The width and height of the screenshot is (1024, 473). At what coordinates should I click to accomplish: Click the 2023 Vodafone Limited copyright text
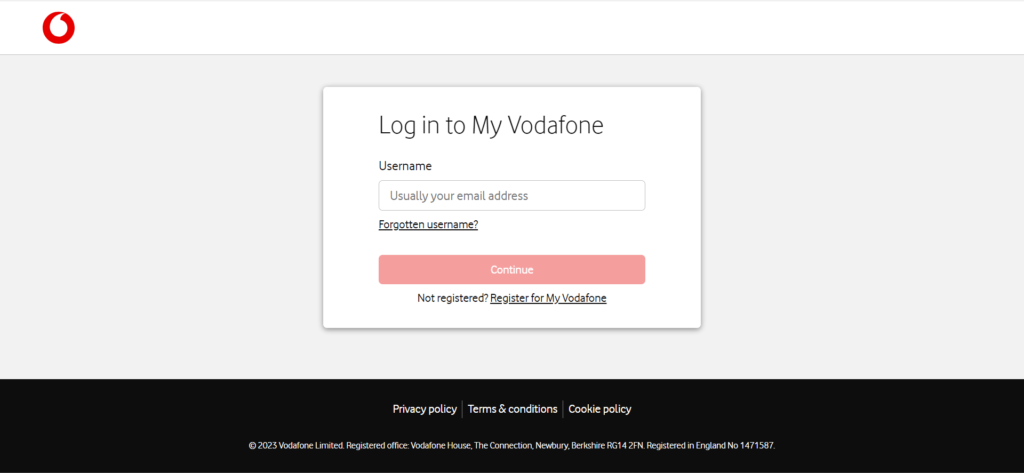click(296, 445)
